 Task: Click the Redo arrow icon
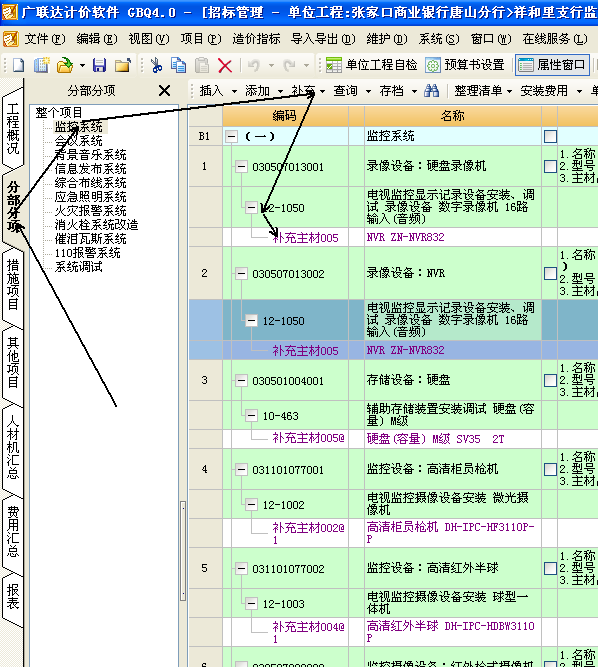290,65
